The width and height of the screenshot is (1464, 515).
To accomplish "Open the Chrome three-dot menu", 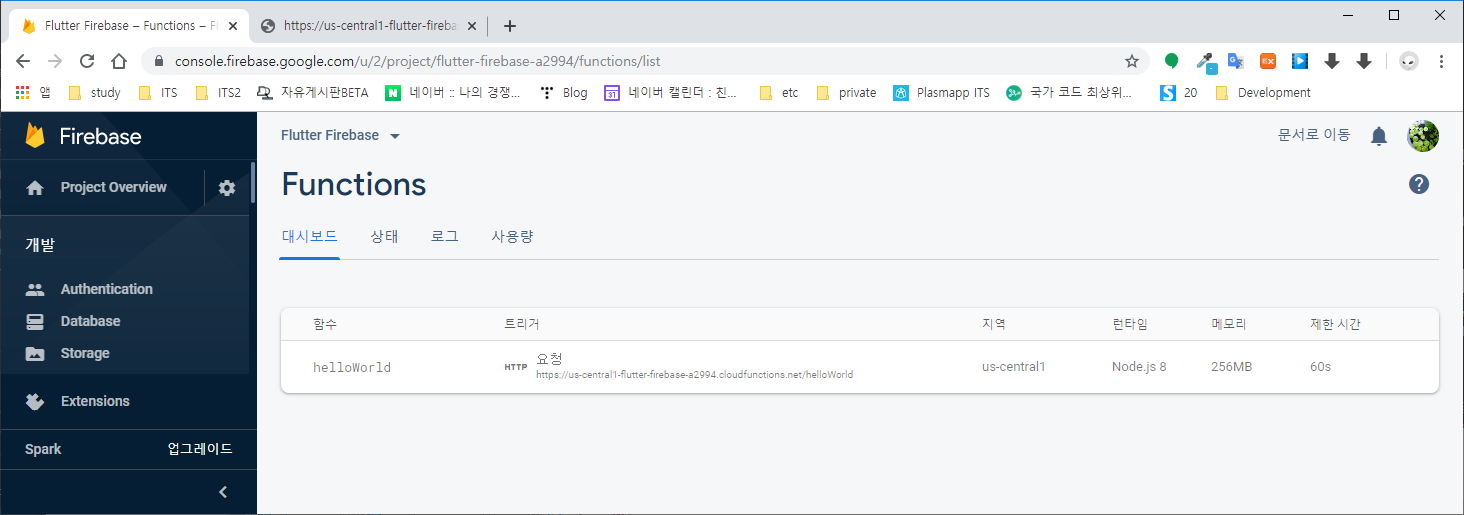I will pos(1441,61).
